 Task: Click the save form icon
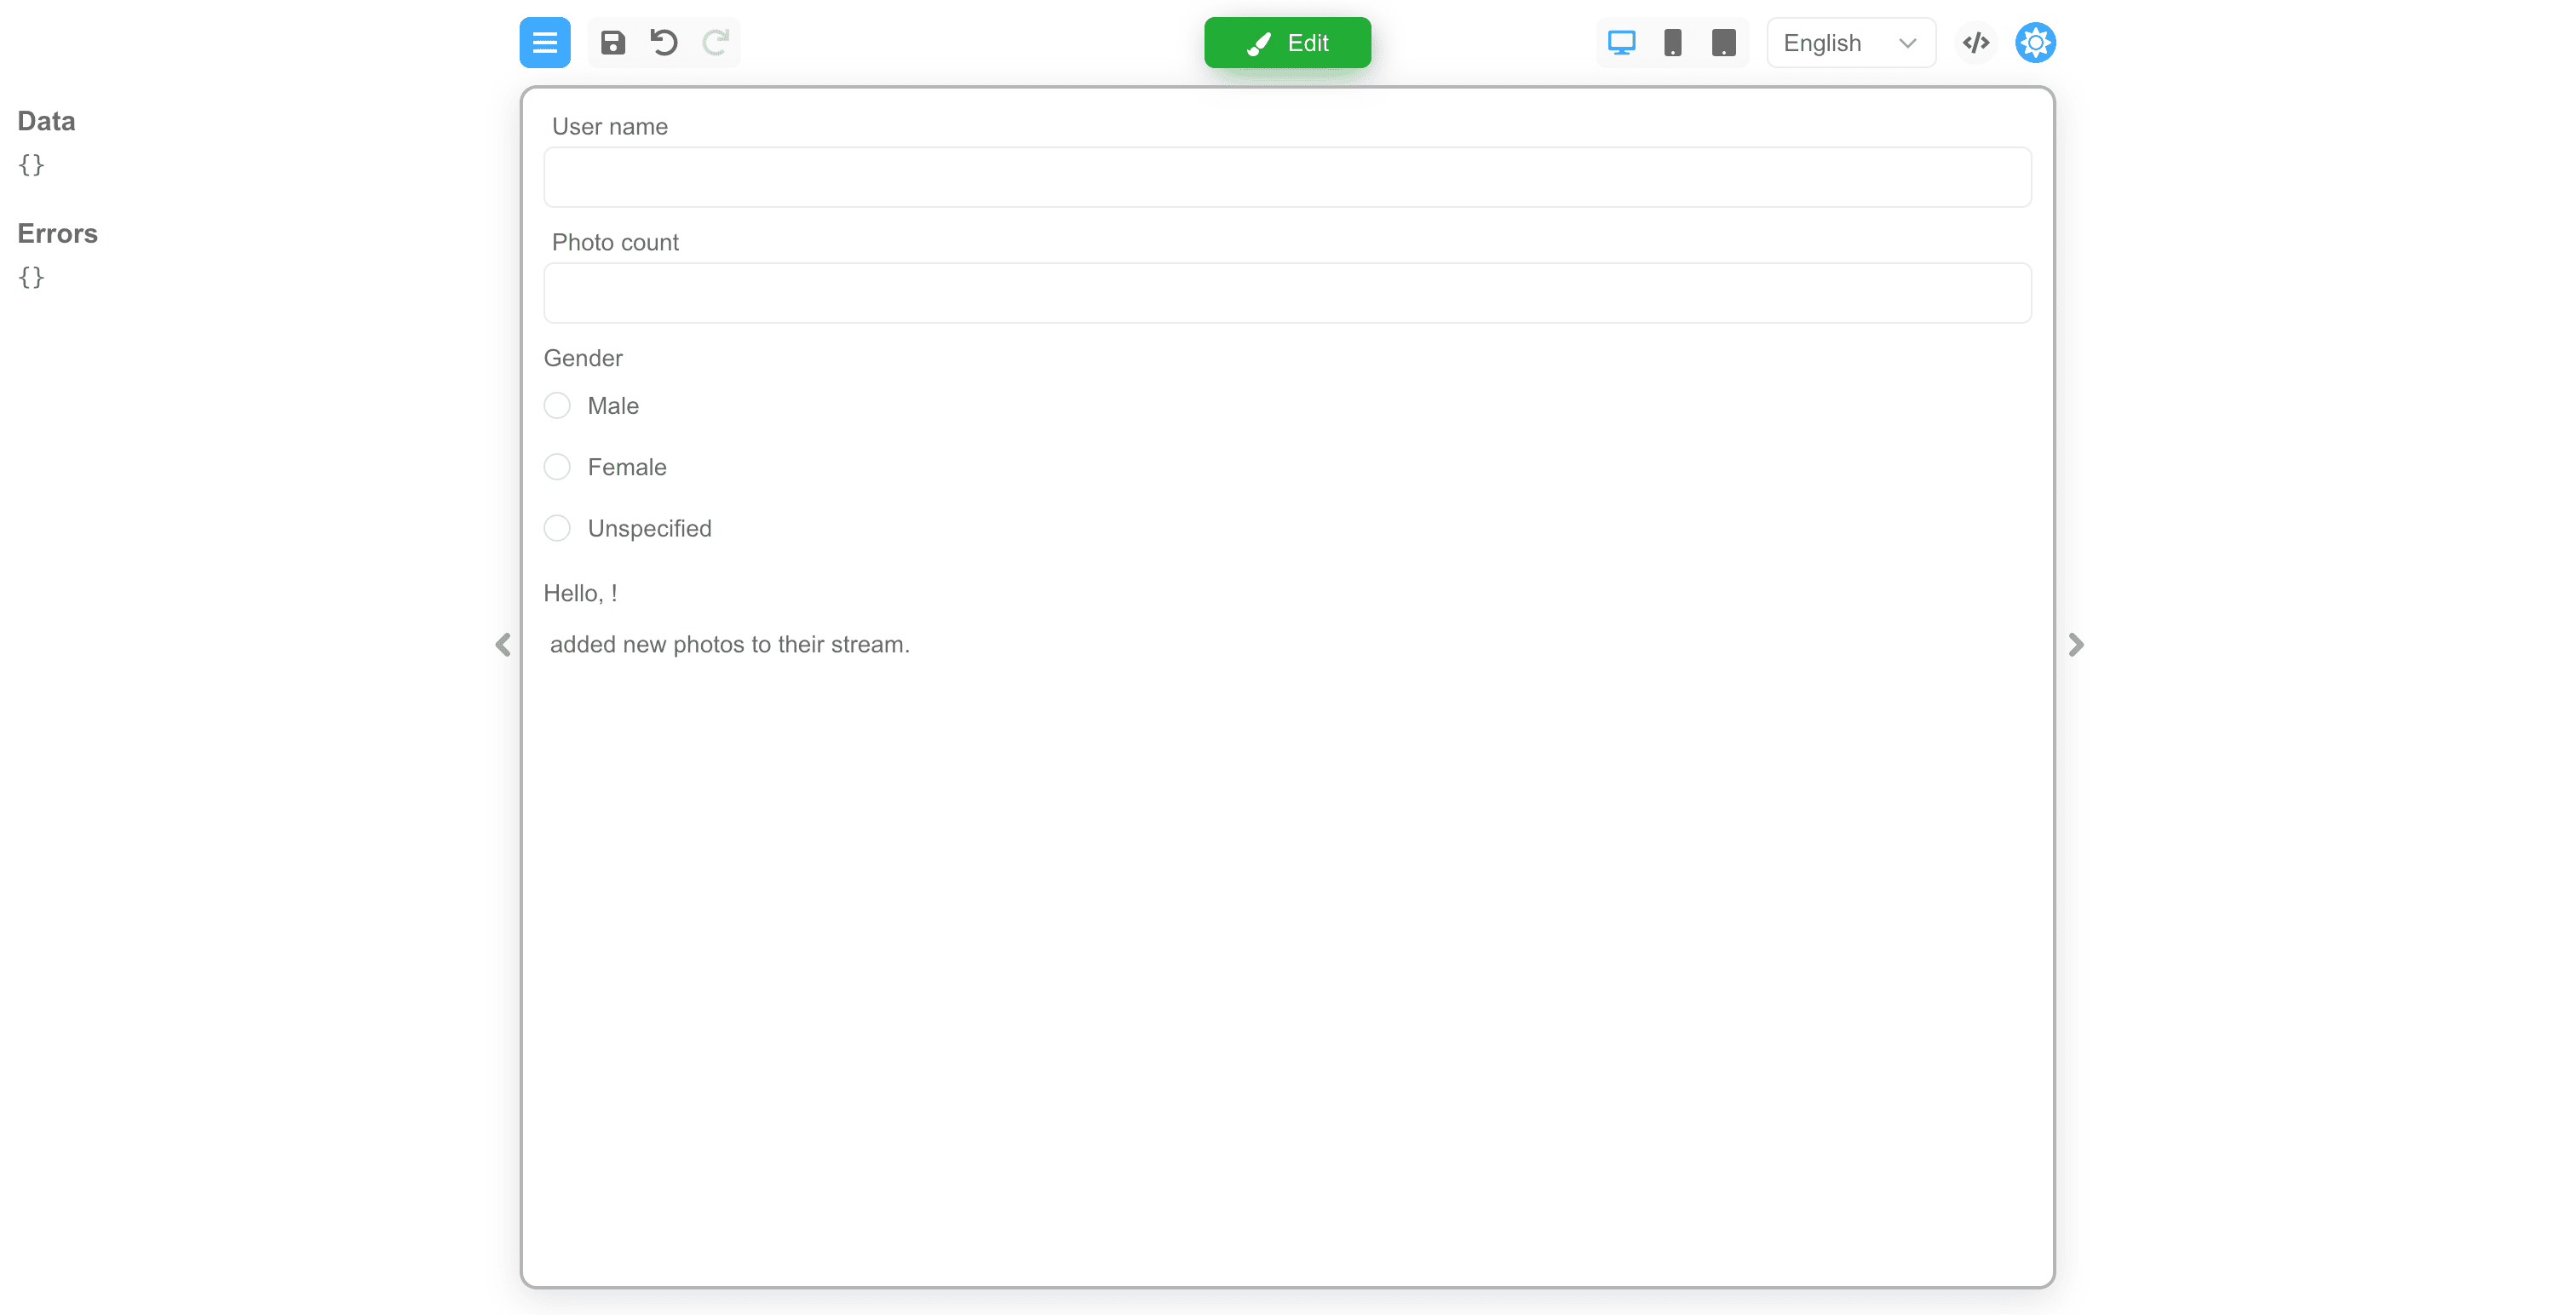(612, 43)
